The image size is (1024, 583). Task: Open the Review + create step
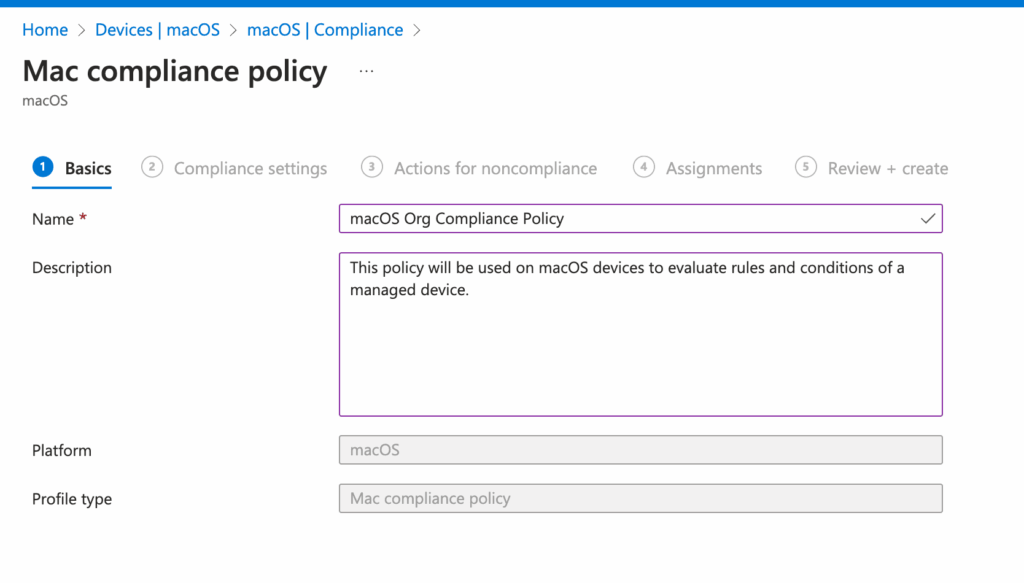click(884, 168)
